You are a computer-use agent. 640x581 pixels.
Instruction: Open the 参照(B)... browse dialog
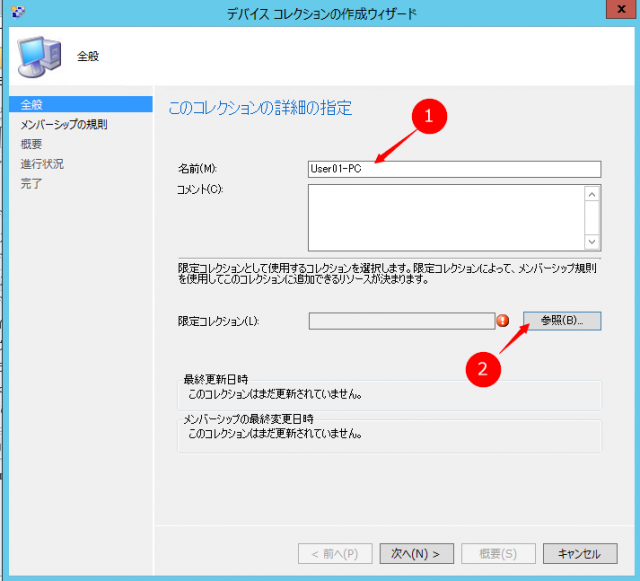(x=562, y=321)
